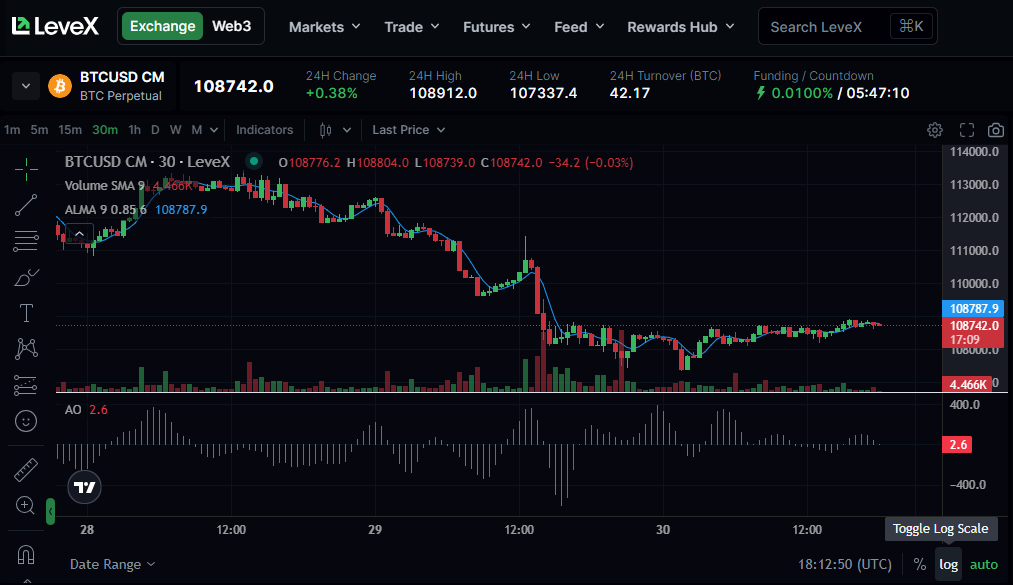
Task: Open more timeframe options chevron
Action: tap(214, 130)
